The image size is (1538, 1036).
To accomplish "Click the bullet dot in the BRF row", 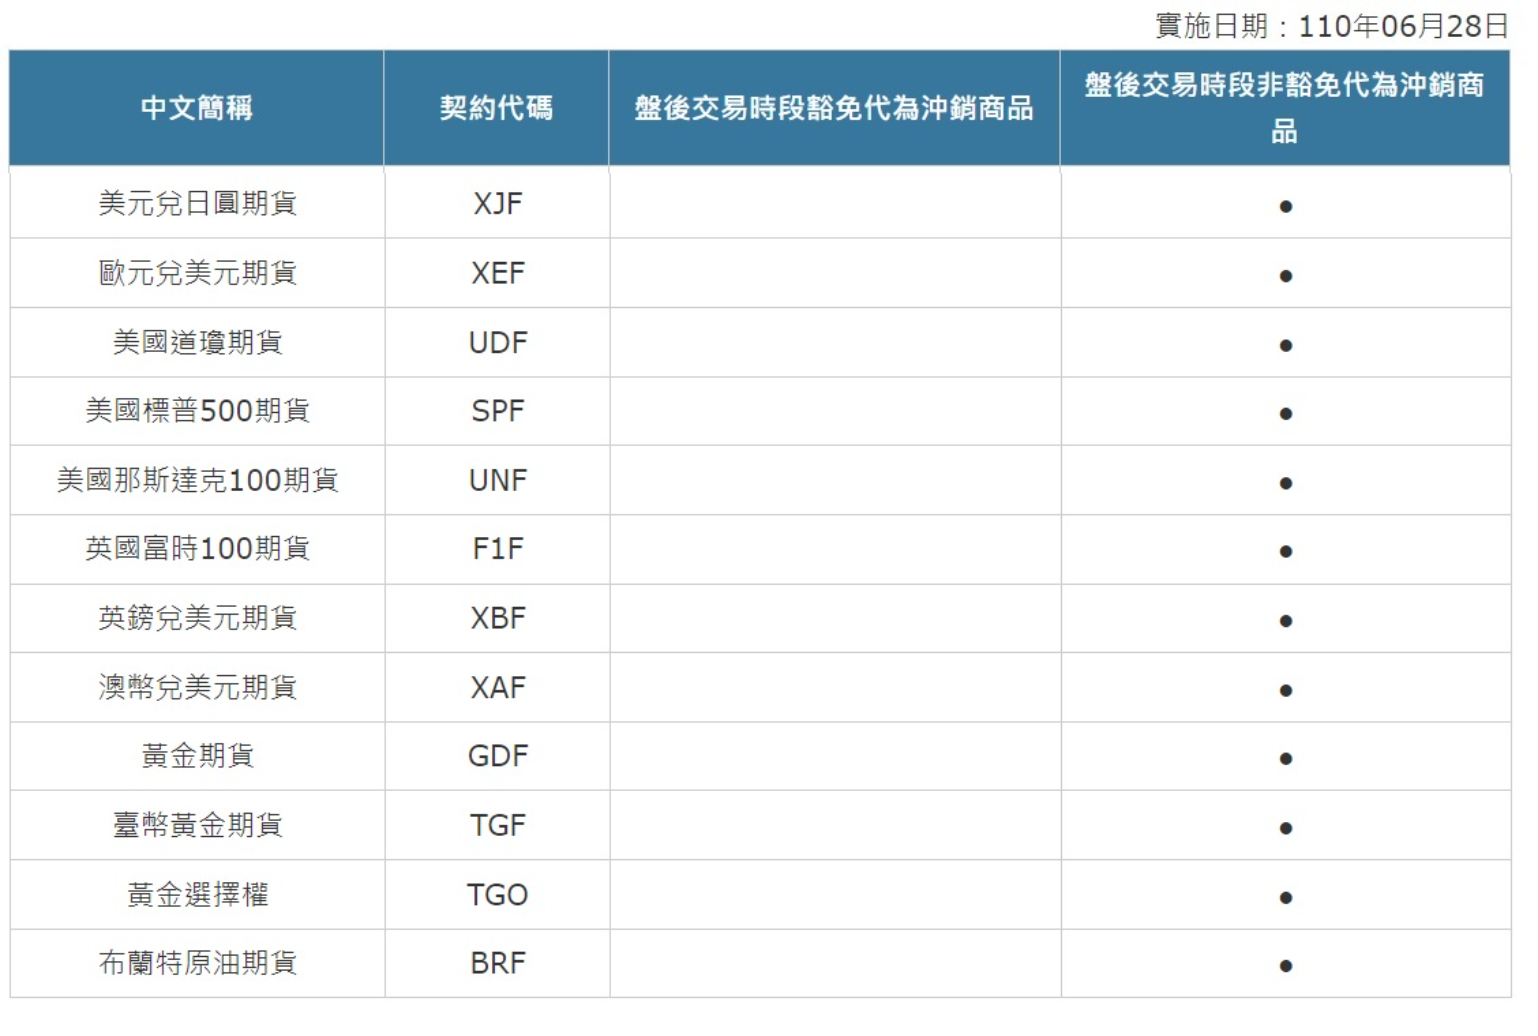I will pyautogui.click(x=1285, y=966).
